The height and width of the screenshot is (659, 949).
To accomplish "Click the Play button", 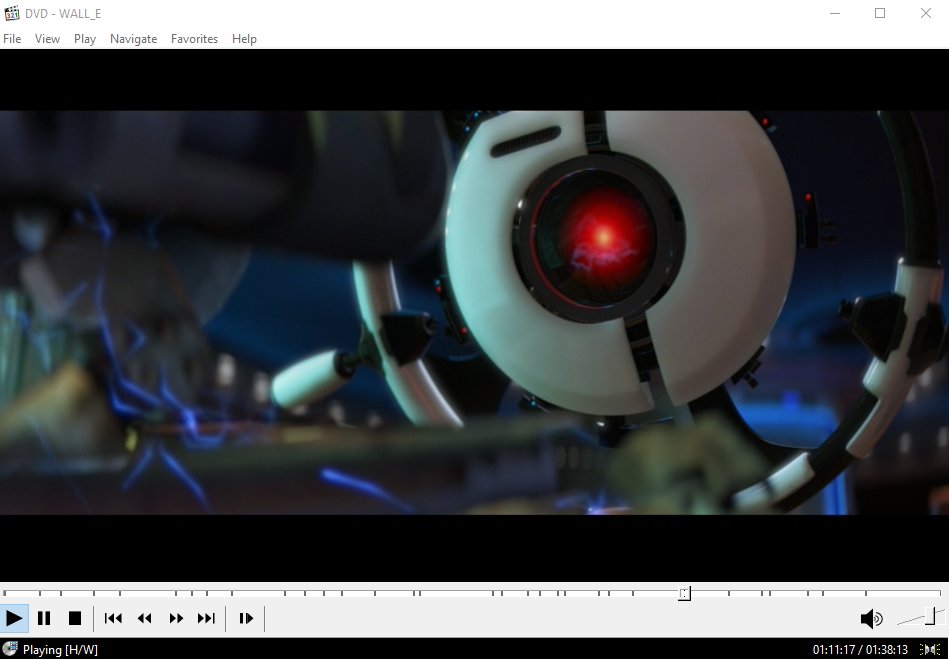I will 14,618.
